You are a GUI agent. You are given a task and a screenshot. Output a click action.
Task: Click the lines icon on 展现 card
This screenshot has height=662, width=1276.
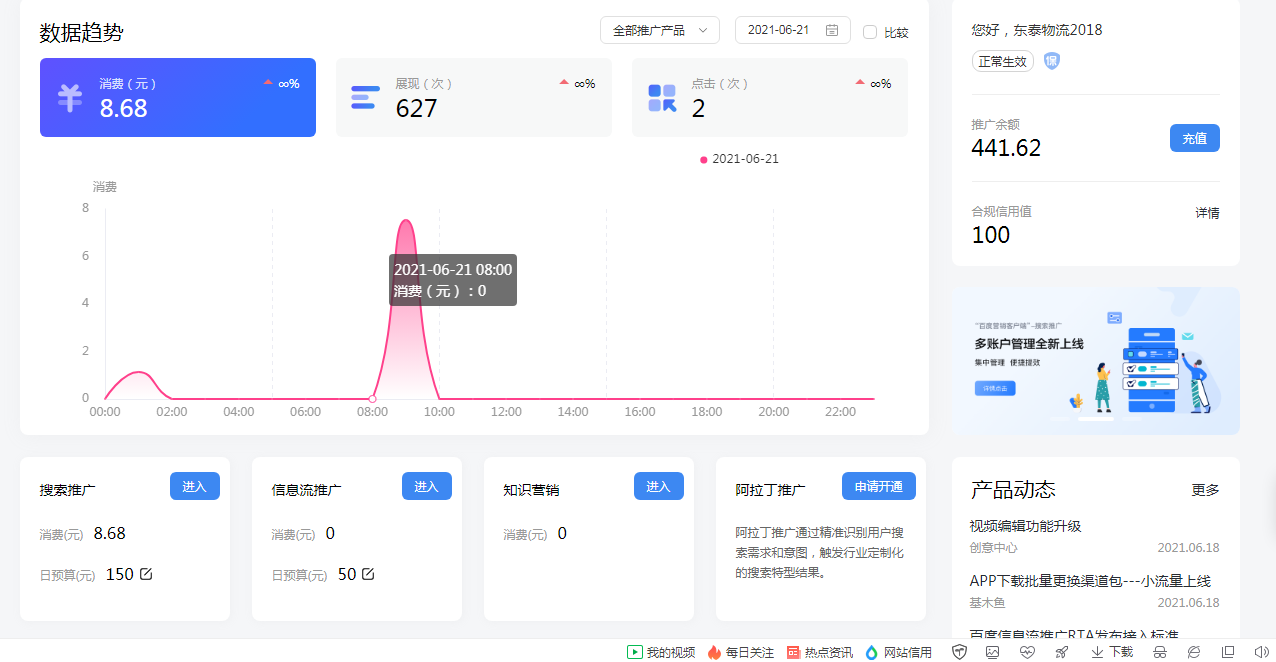[364, 98]
